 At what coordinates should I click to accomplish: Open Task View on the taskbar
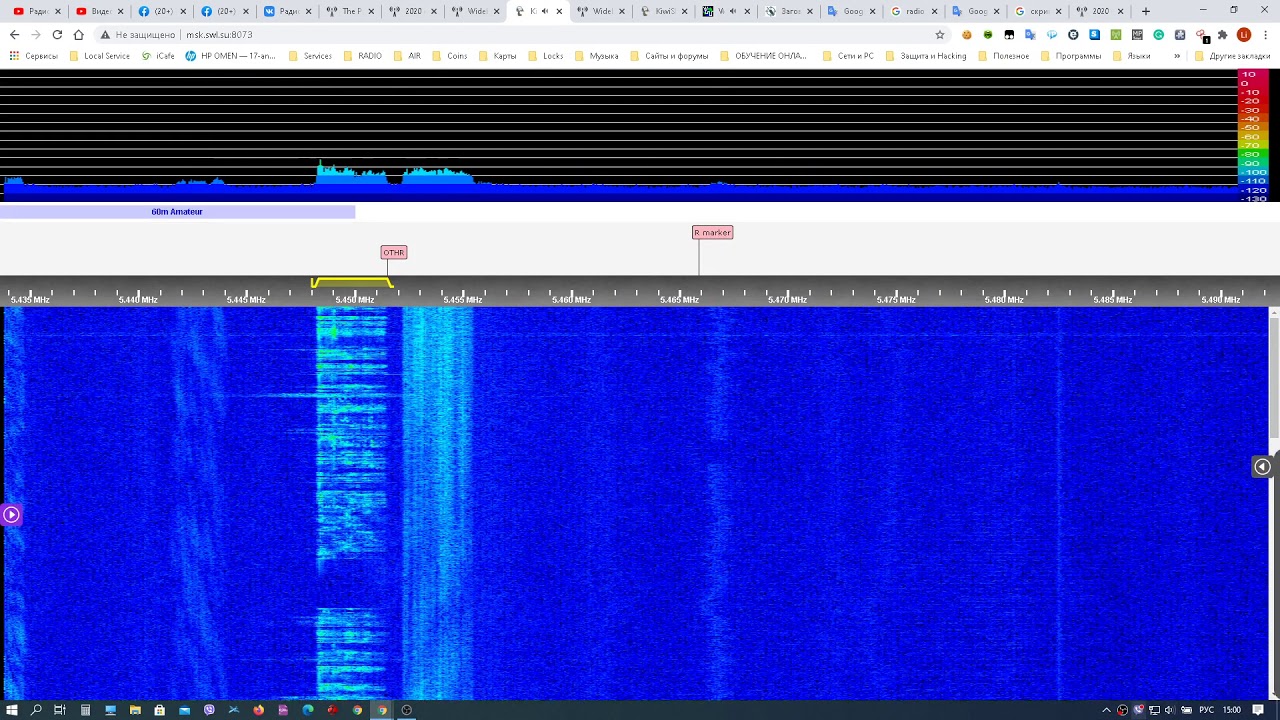point(60,710)
